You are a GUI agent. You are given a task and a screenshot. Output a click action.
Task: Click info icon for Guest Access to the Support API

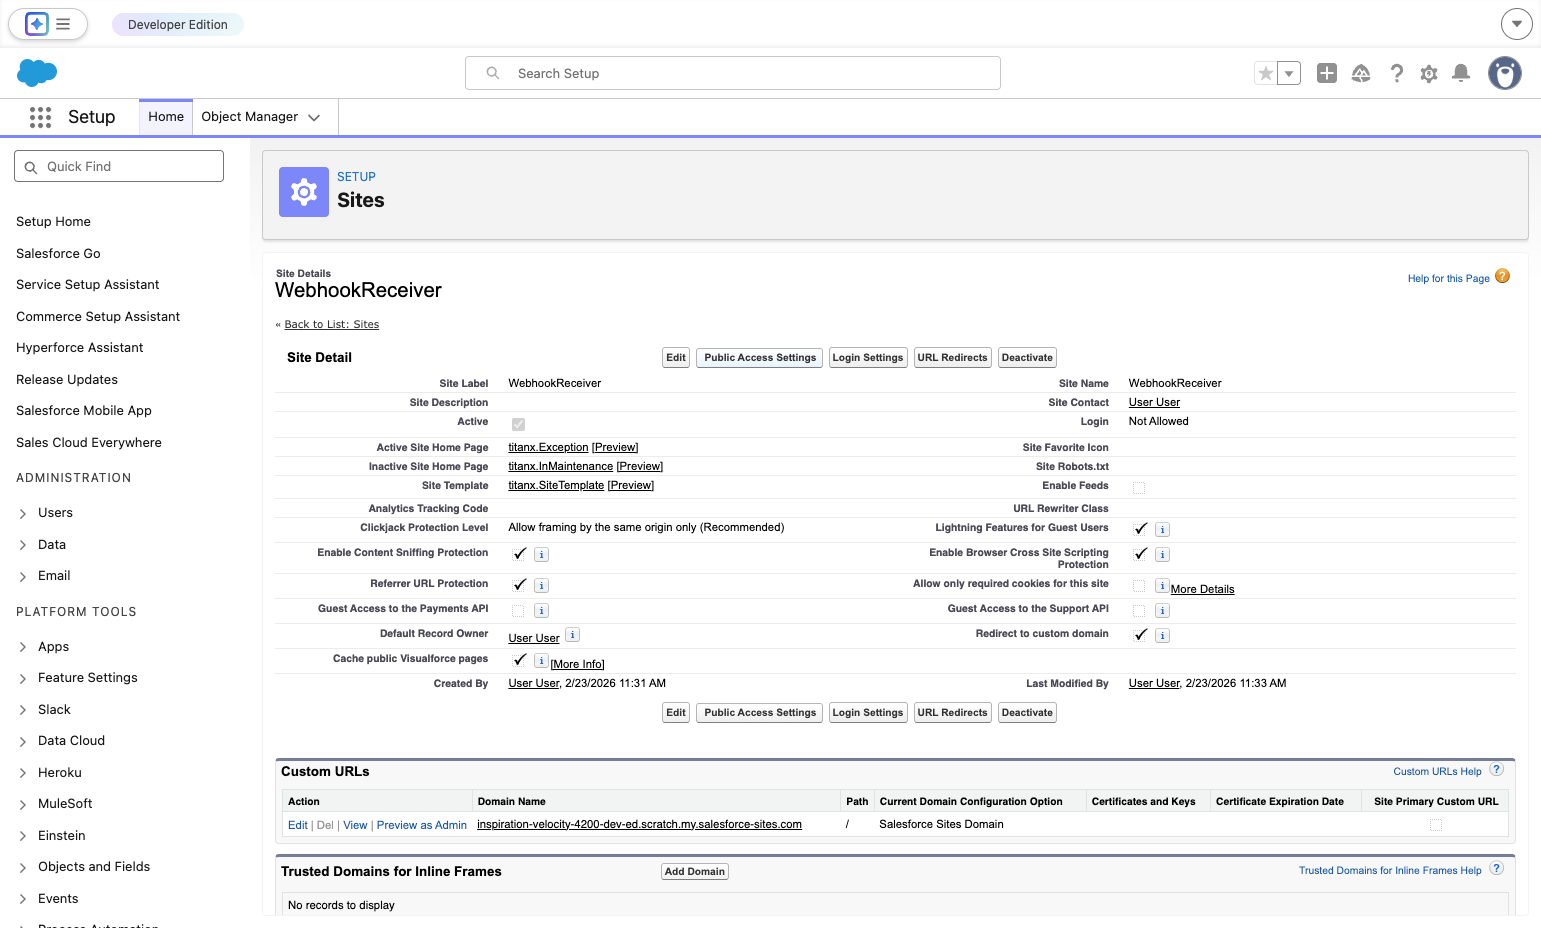(1162, 611)
